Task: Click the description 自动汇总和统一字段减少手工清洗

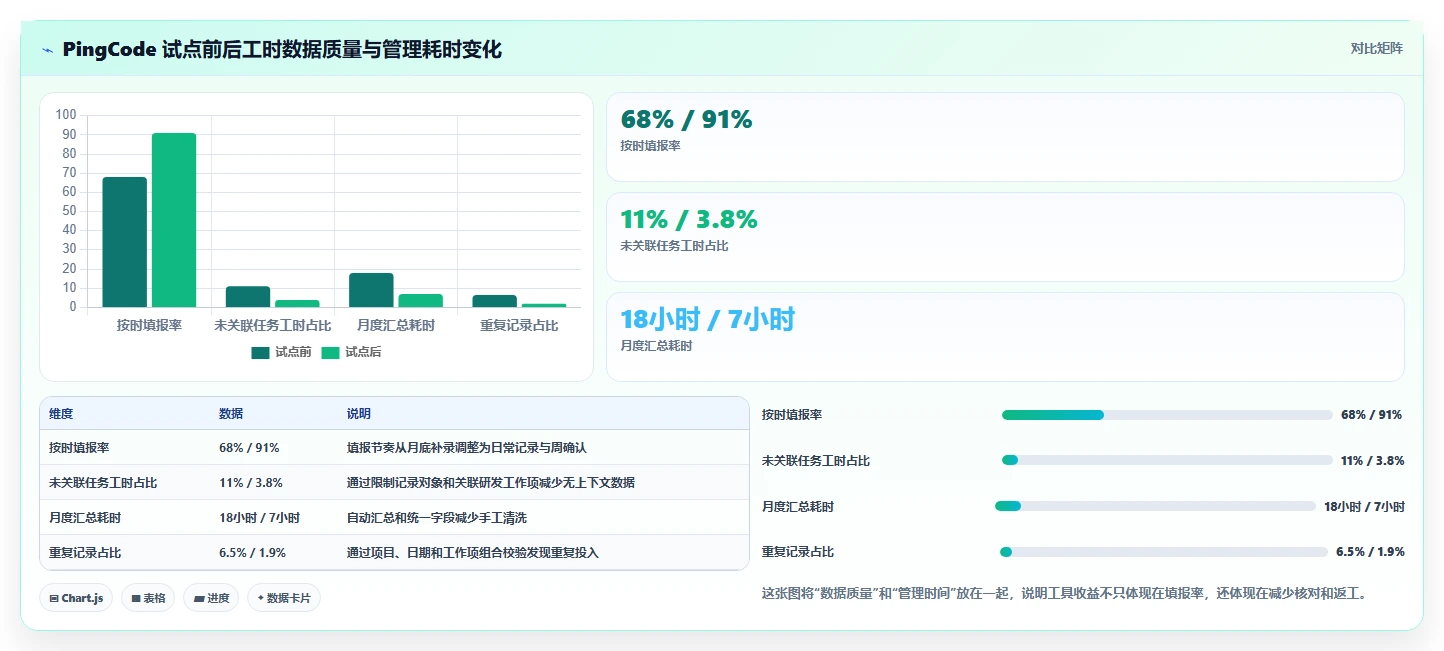Action: pos(437,518)
